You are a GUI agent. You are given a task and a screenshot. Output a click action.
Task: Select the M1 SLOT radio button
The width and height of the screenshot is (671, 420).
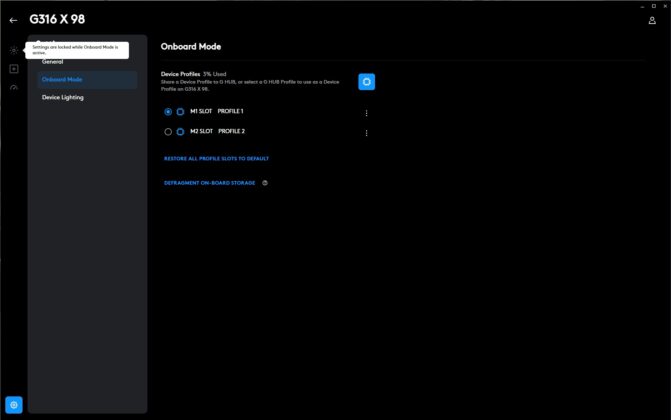pos(168,112)
